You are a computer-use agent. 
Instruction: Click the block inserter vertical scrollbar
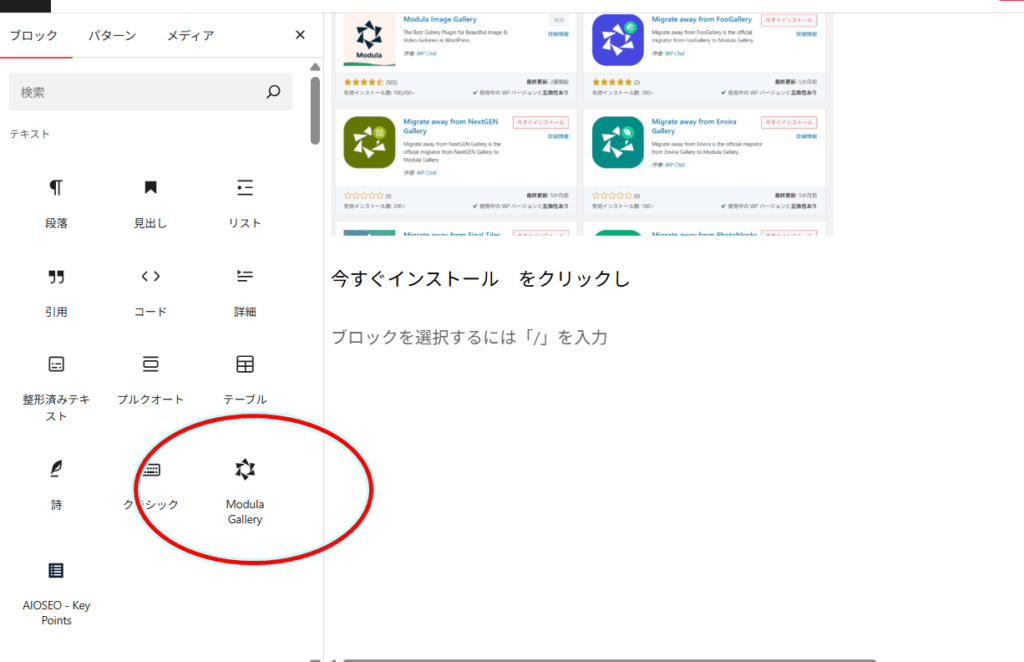[x=315, y=110]
